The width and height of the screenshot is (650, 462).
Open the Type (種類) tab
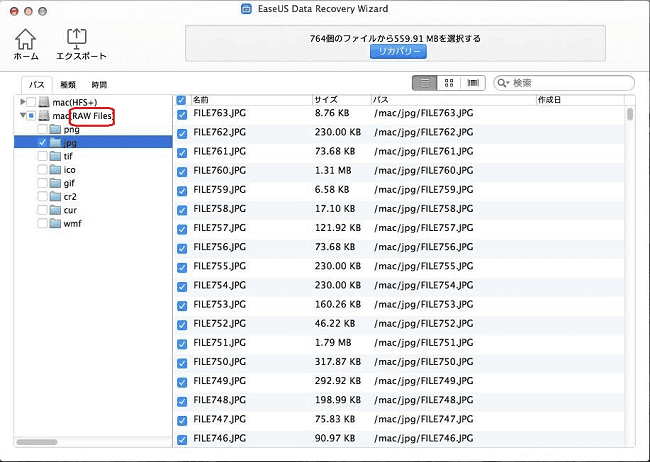coord(68,85)
